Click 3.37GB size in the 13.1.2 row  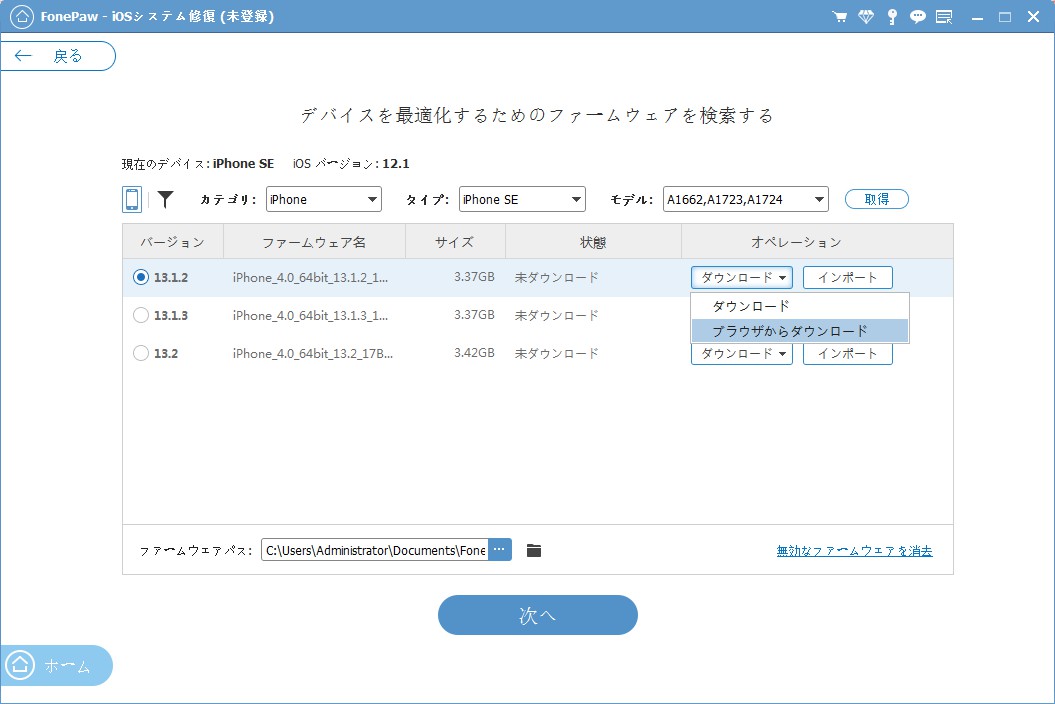click(x=474, y=277)
